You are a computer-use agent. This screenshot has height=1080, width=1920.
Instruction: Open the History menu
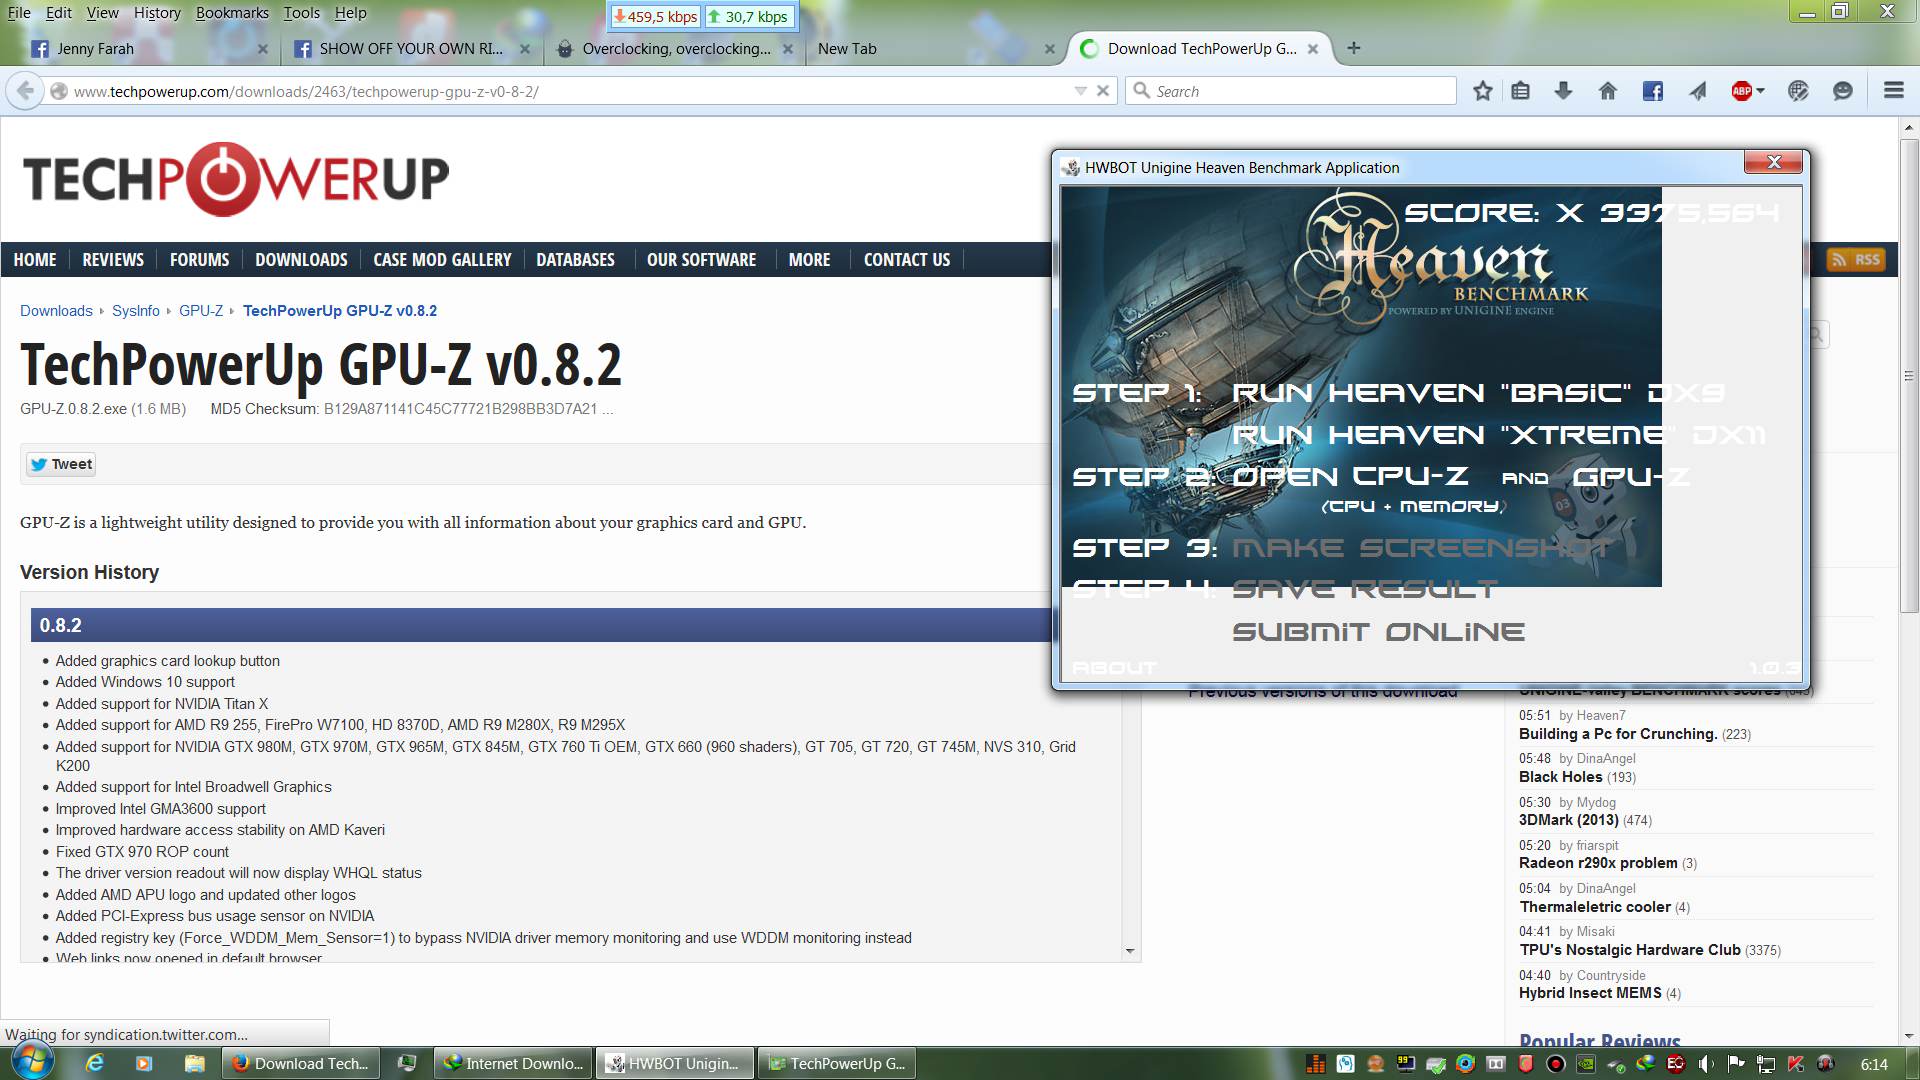(x=157, y=13)
